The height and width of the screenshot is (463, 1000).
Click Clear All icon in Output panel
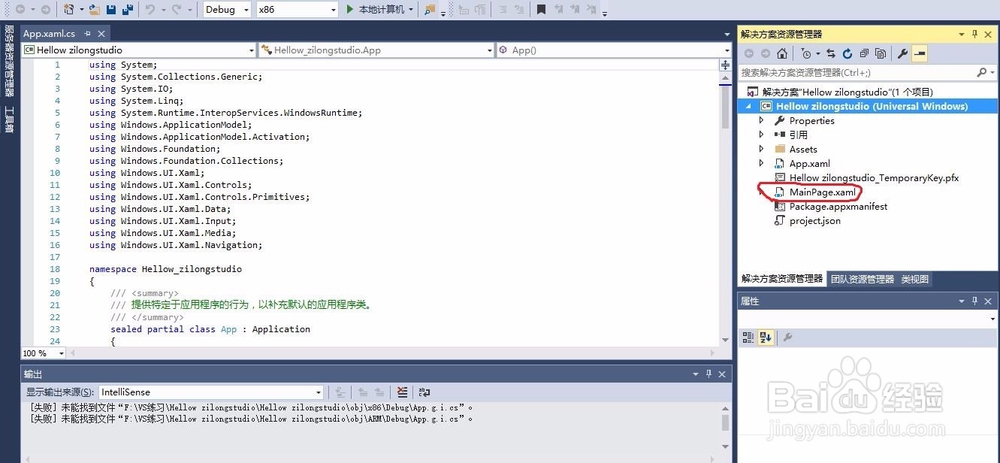402,392
